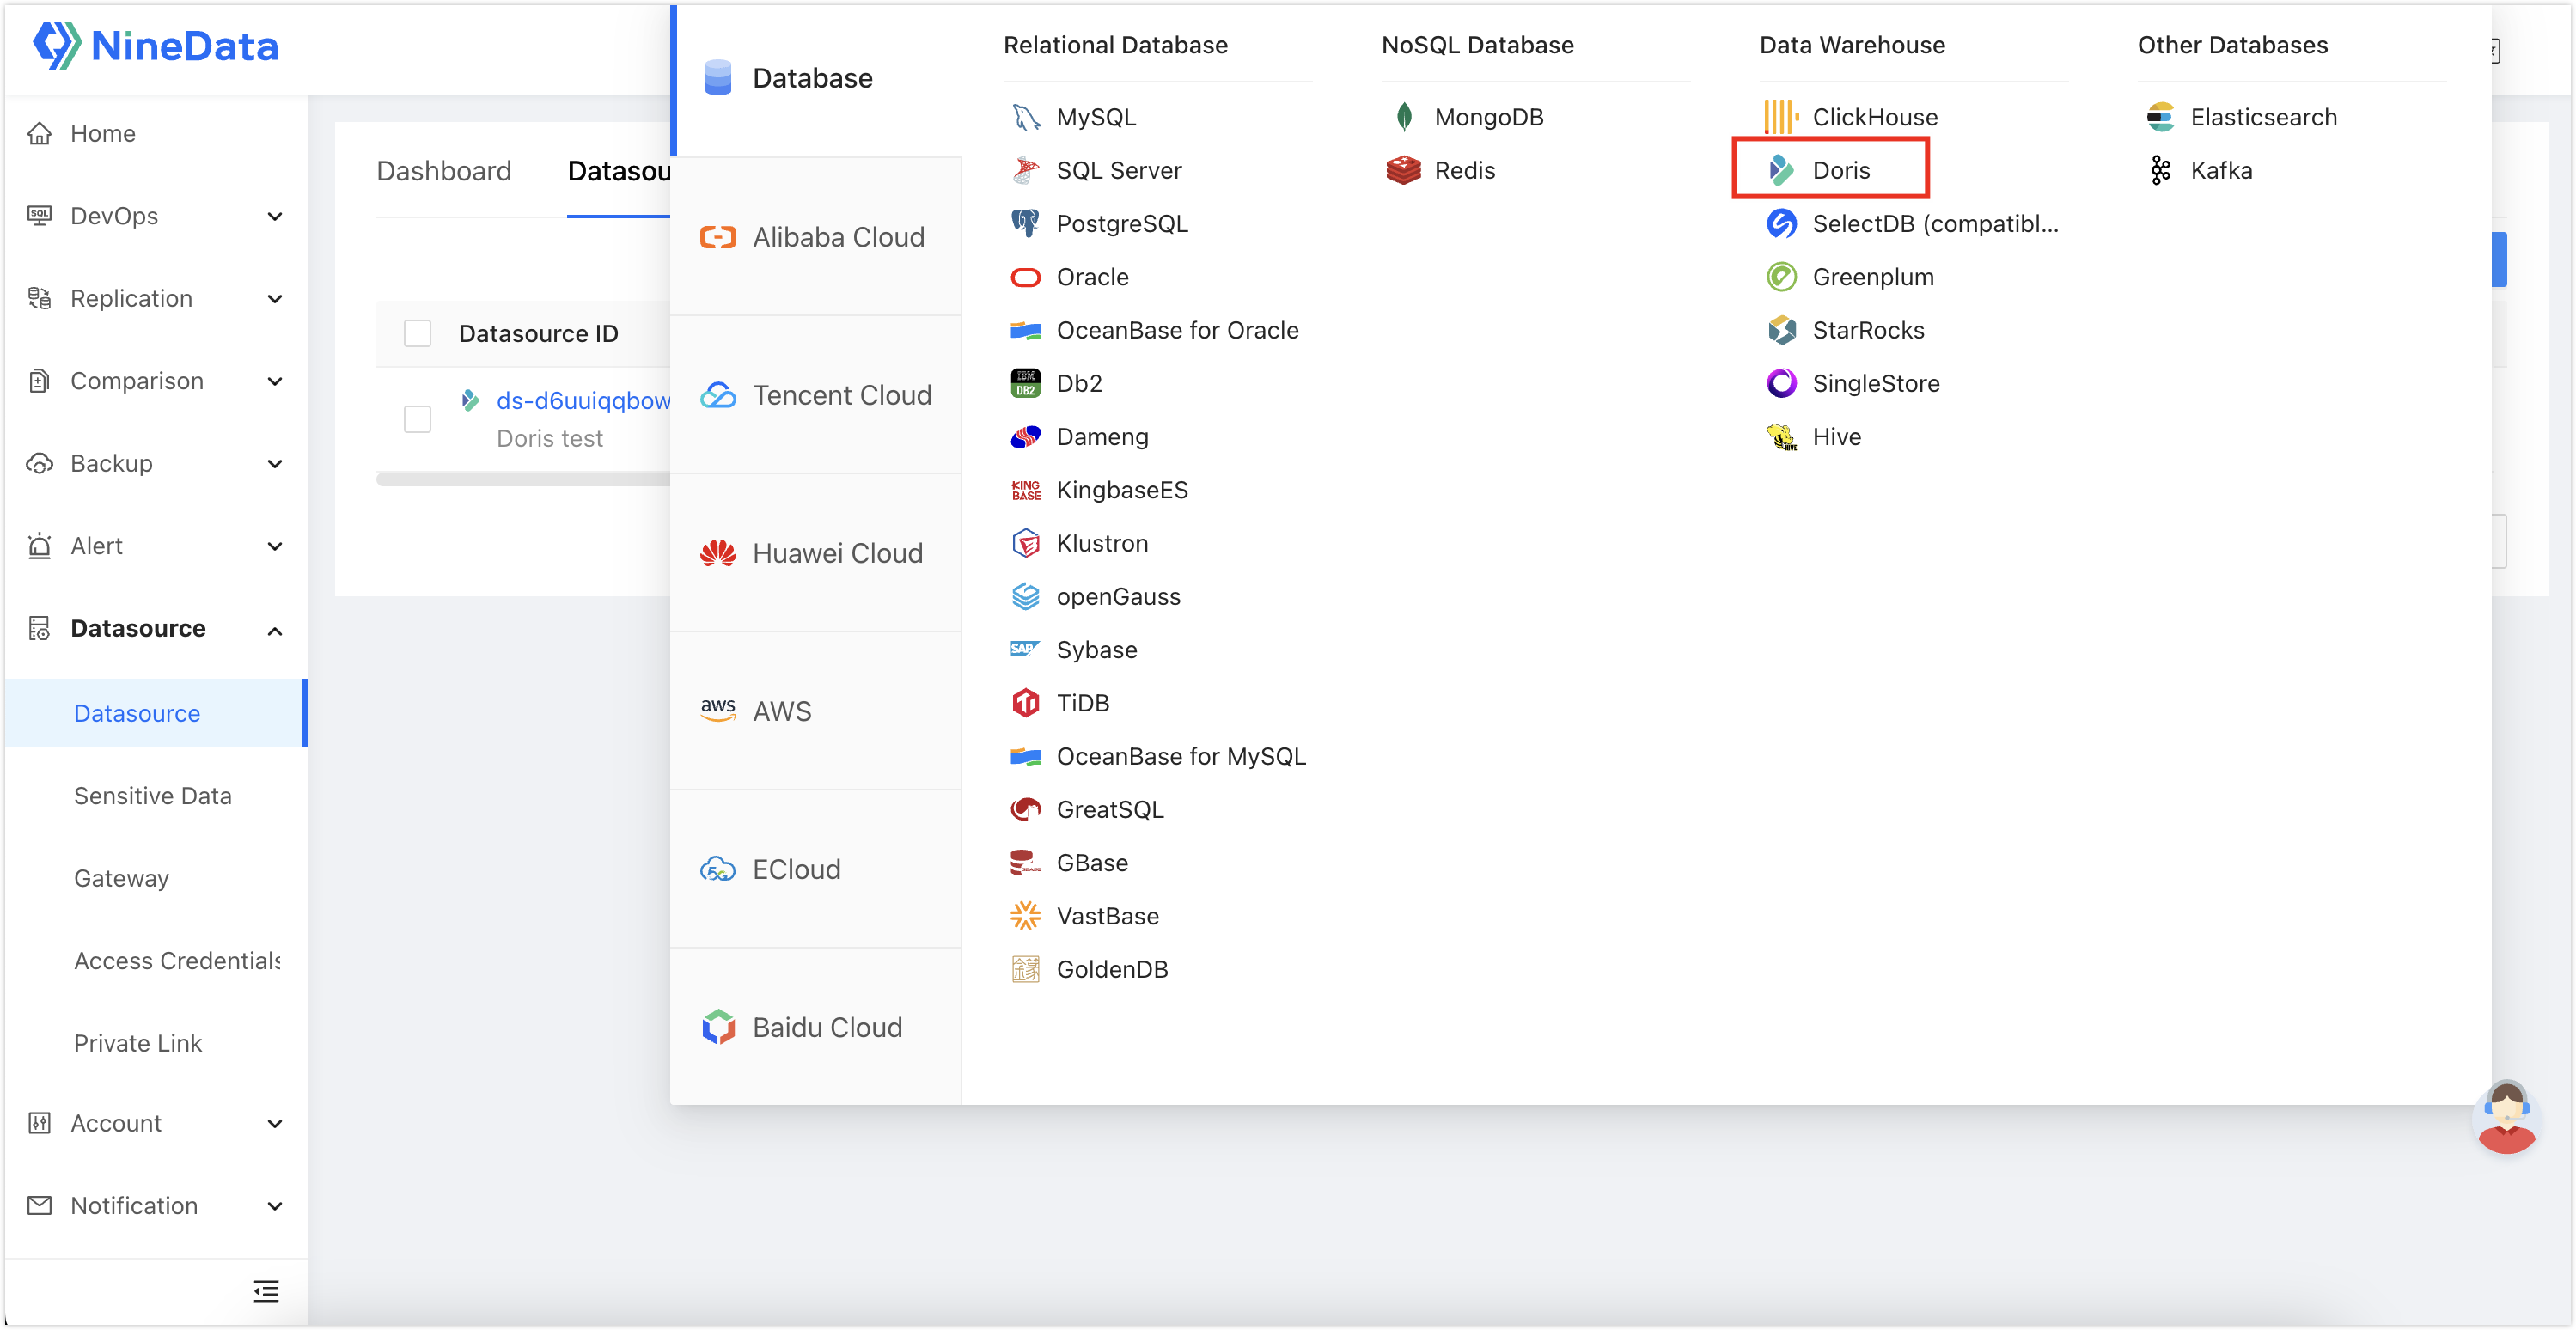Click the SQL Server icon
Viewport: 2576px width, 1330px height.
click(x=1025, y=170)
